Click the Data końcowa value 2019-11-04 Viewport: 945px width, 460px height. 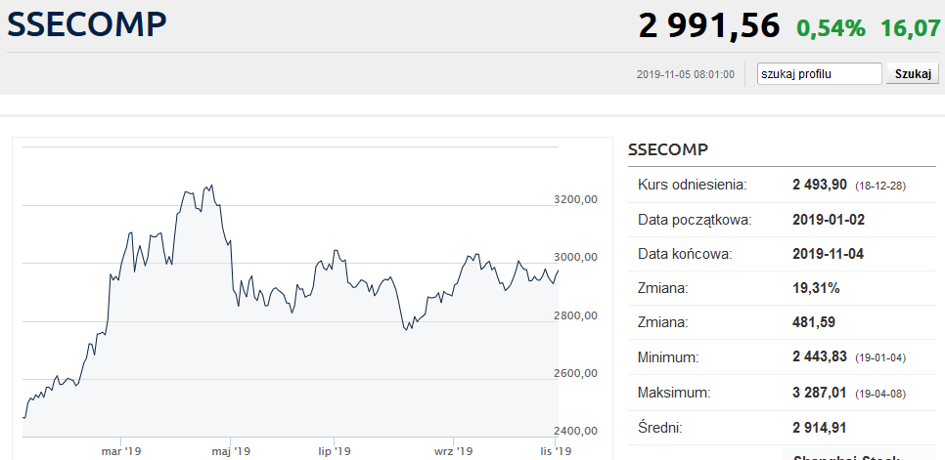pos(828,254)
